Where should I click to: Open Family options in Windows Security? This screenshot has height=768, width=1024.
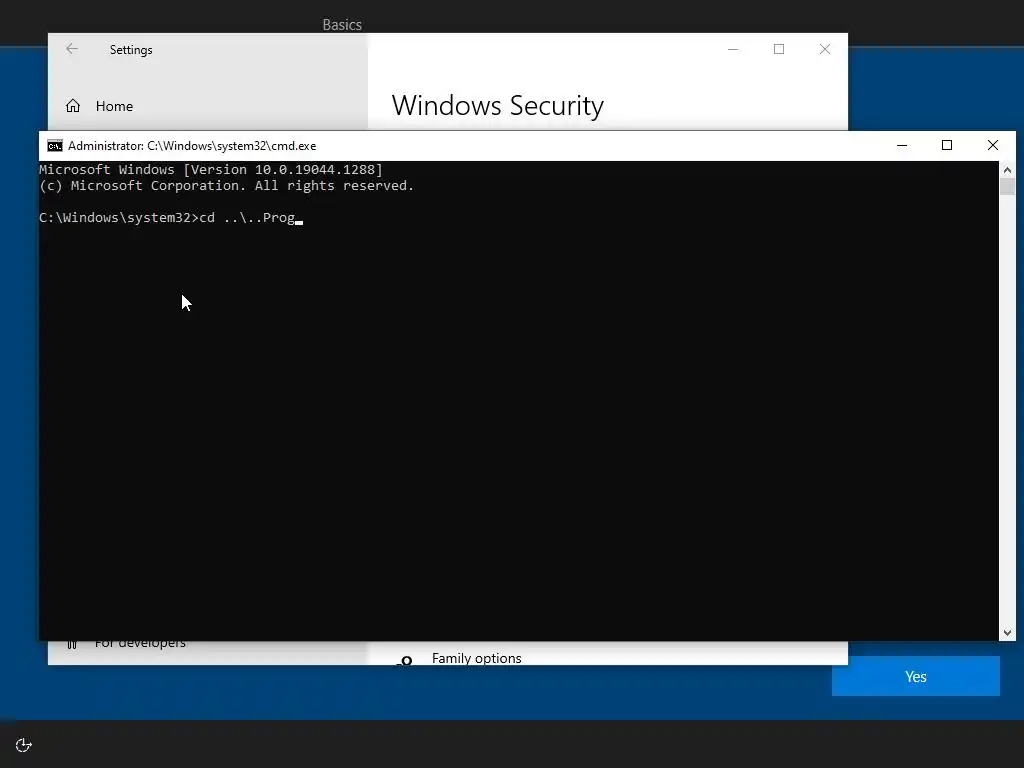[x=476, y=658]
